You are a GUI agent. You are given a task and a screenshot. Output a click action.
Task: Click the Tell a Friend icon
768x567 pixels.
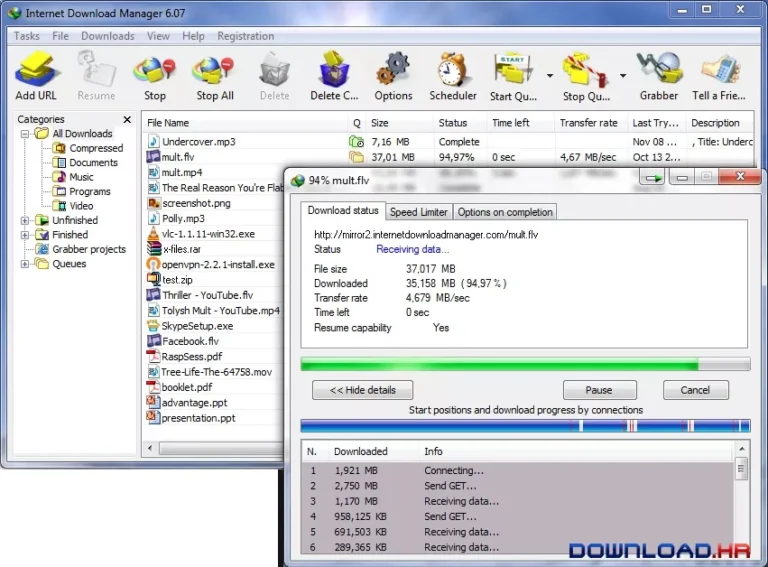tap(720, 71)
